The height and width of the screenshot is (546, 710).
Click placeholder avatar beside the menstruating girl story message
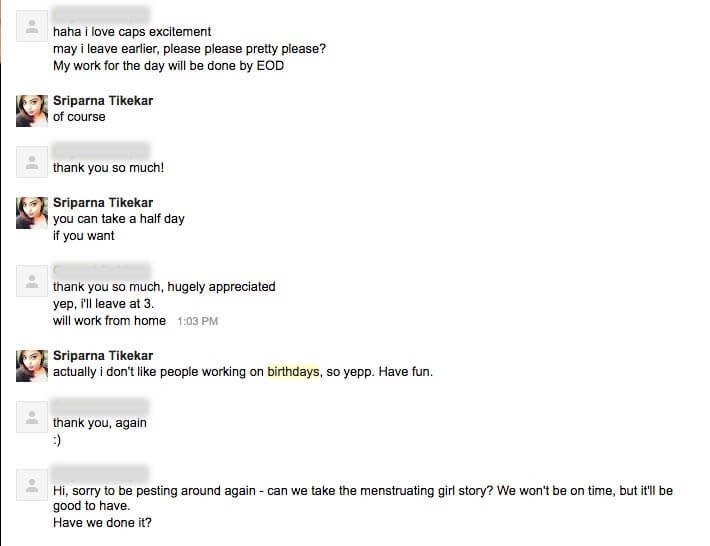point(32,485)
